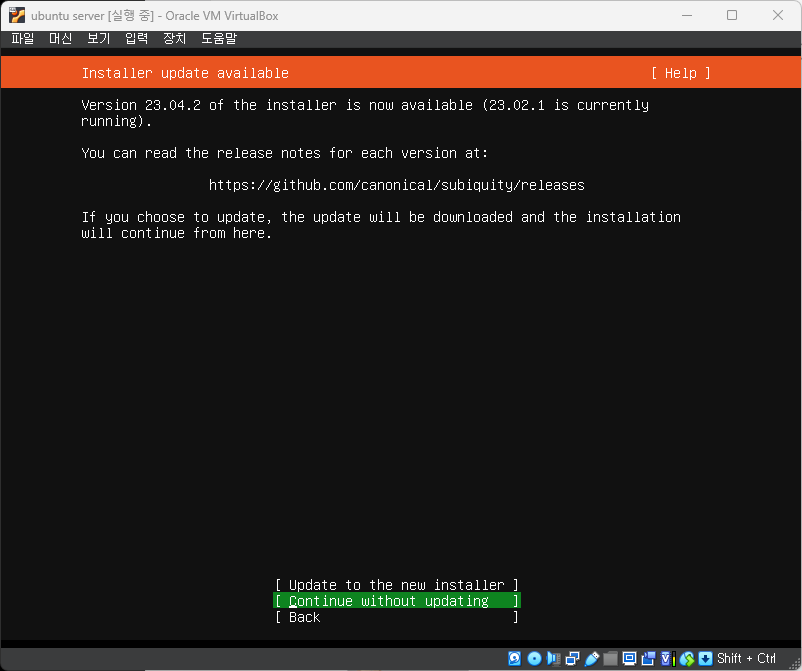Open the 파일 menu
802x671 pixels.
(x=23, y=38)
